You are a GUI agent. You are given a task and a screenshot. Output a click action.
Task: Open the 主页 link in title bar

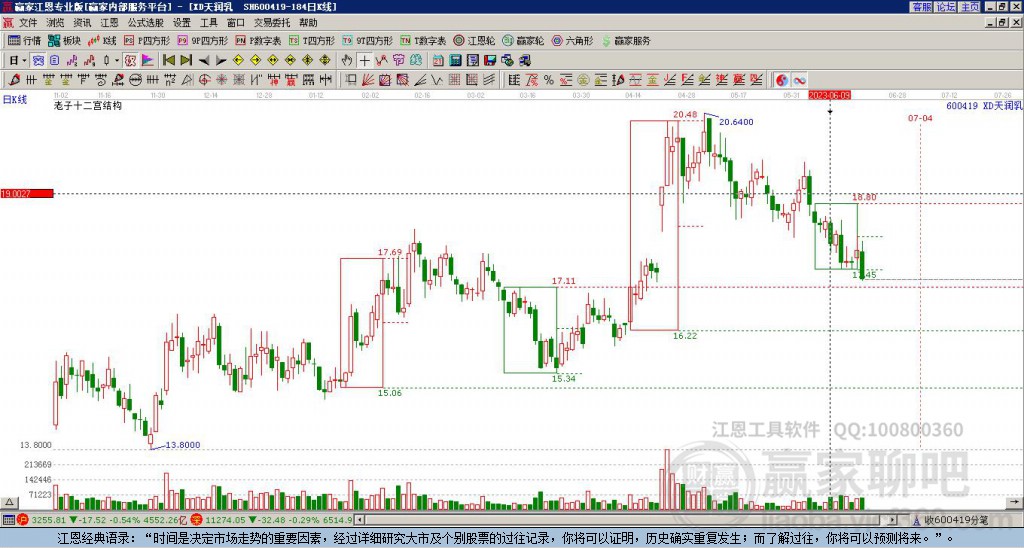pos(969,7)
